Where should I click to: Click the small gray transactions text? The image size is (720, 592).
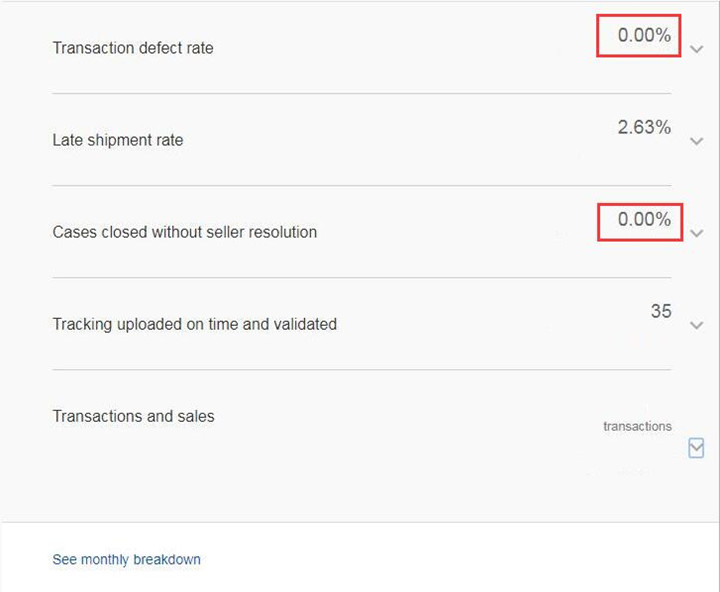click(637, 426)
